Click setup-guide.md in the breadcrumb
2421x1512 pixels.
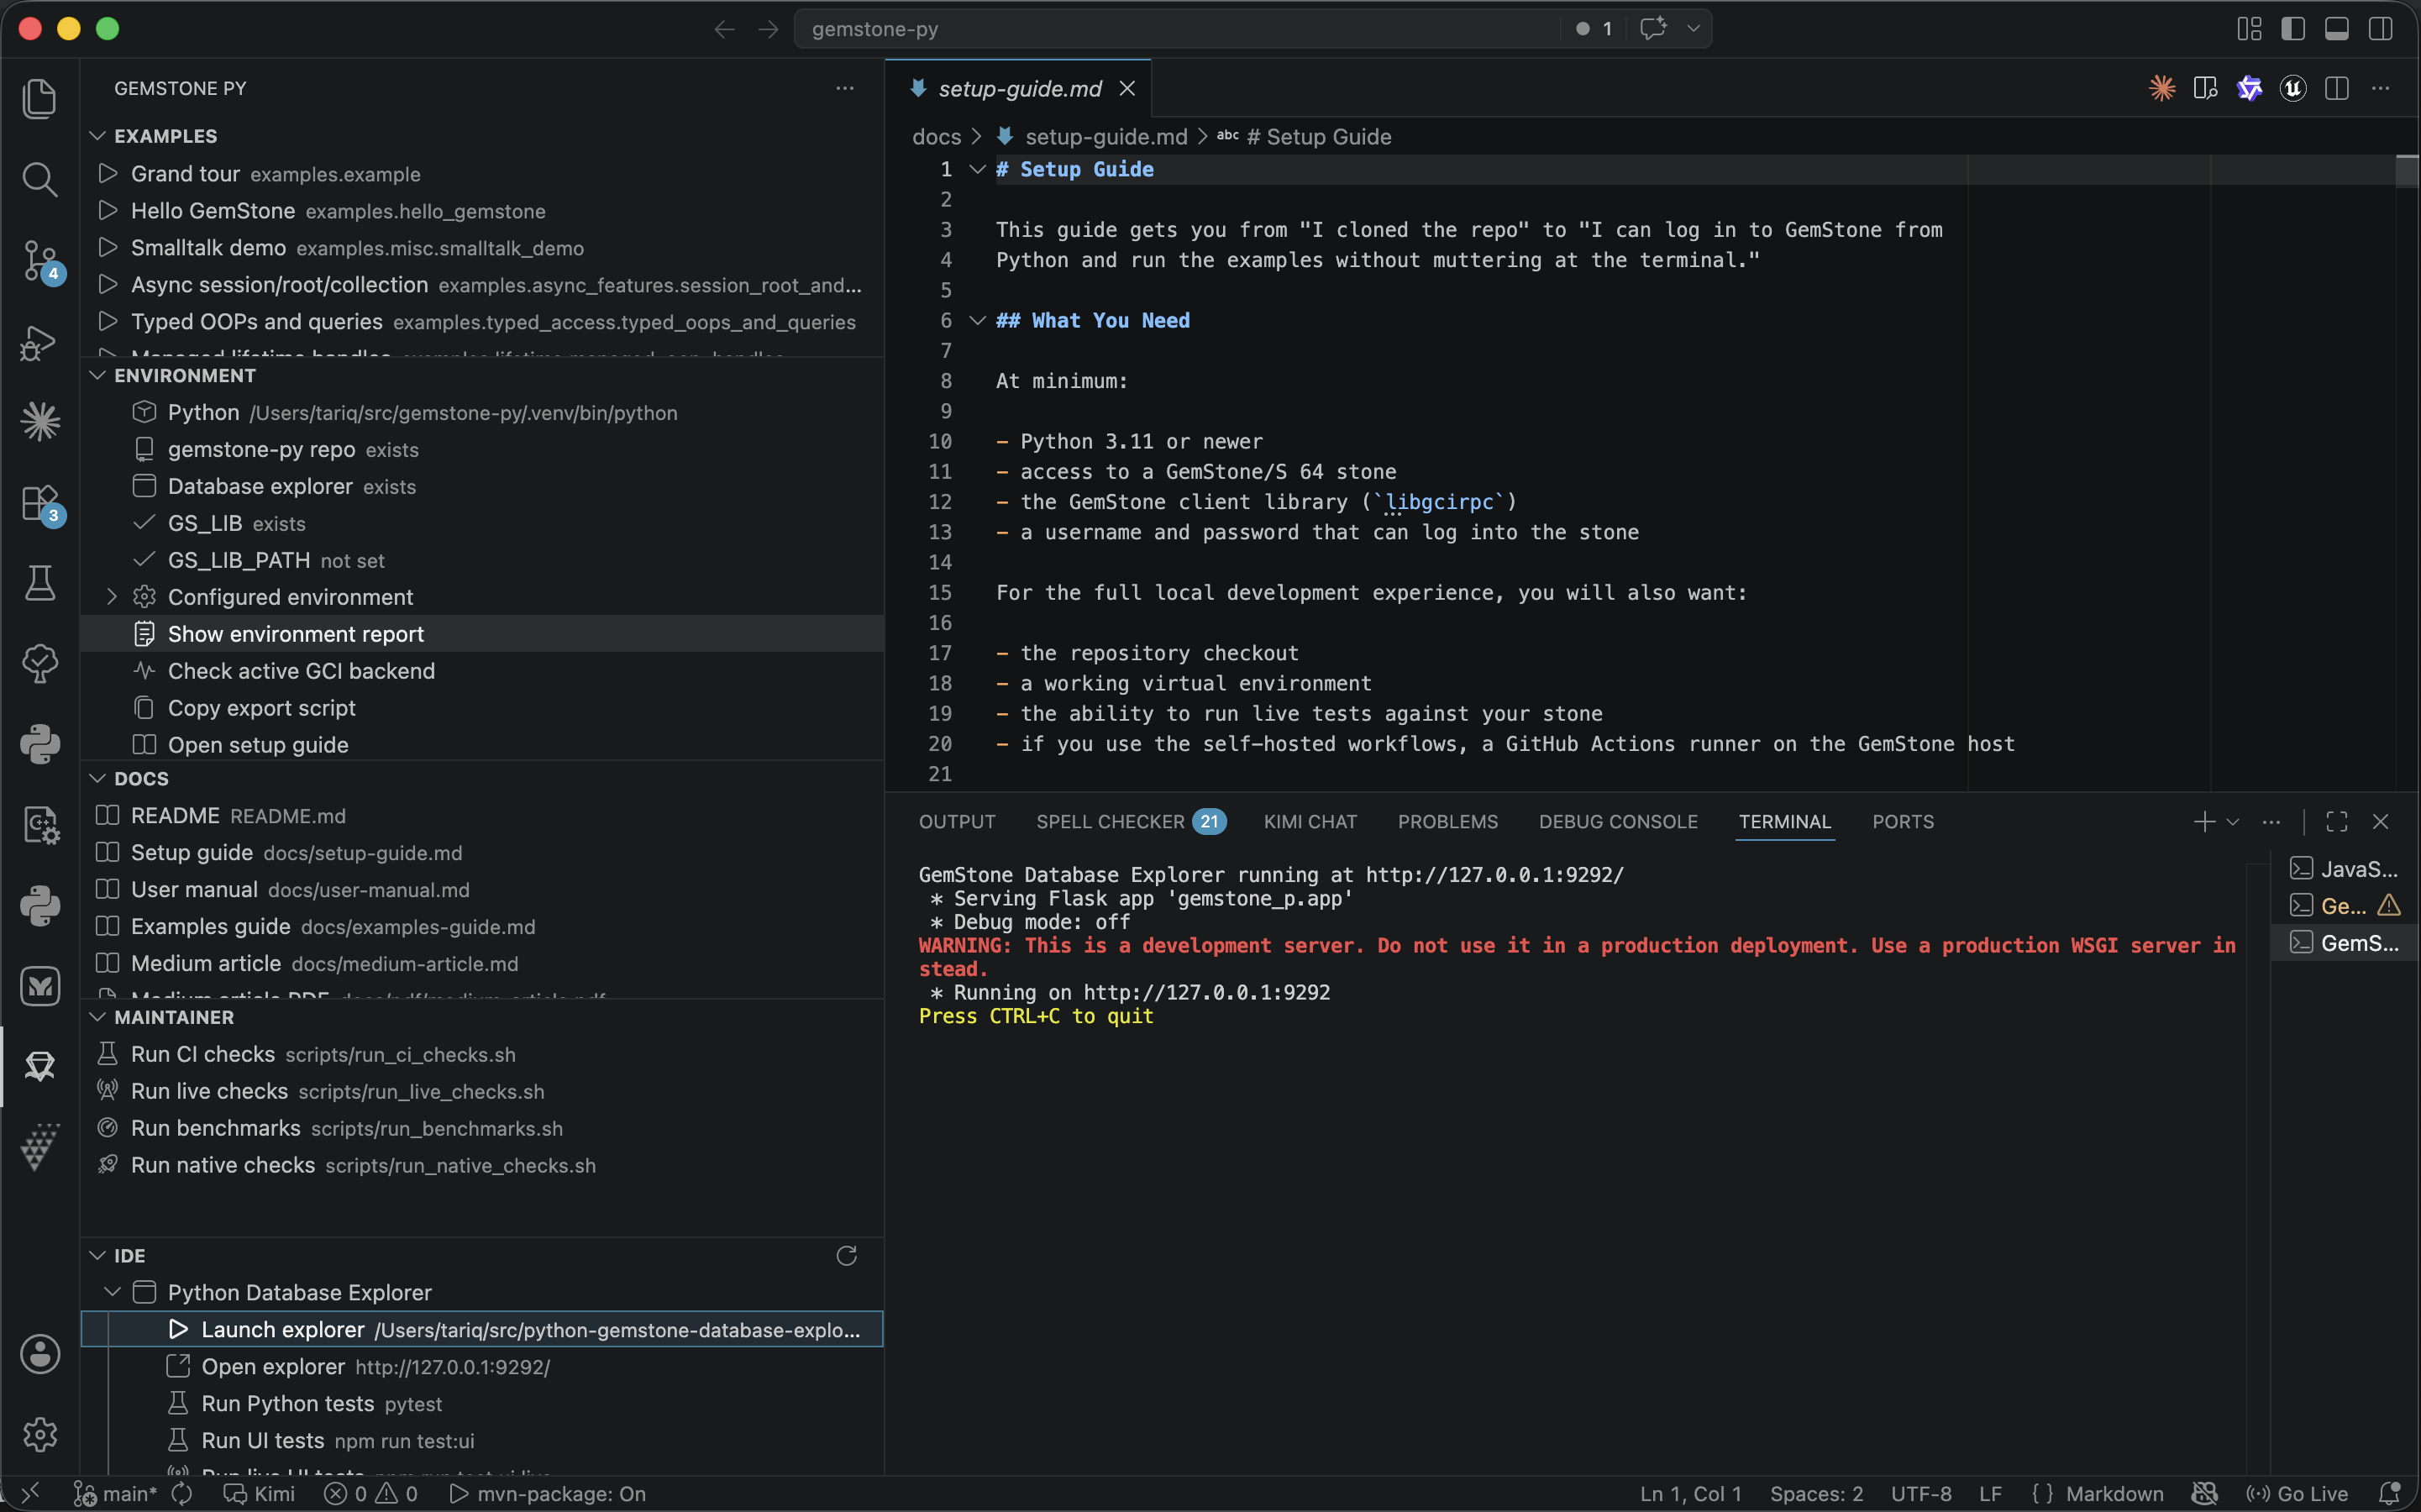coord(1105,136)
